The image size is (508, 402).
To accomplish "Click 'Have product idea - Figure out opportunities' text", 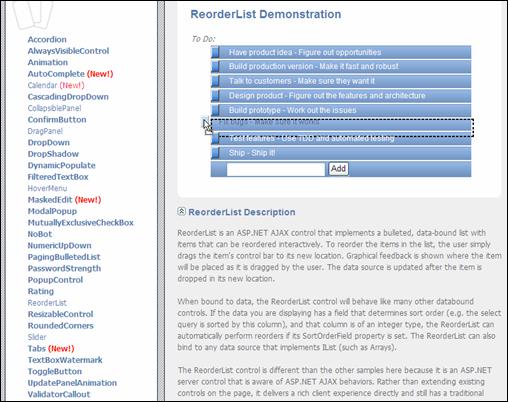I will pos(305,53).
